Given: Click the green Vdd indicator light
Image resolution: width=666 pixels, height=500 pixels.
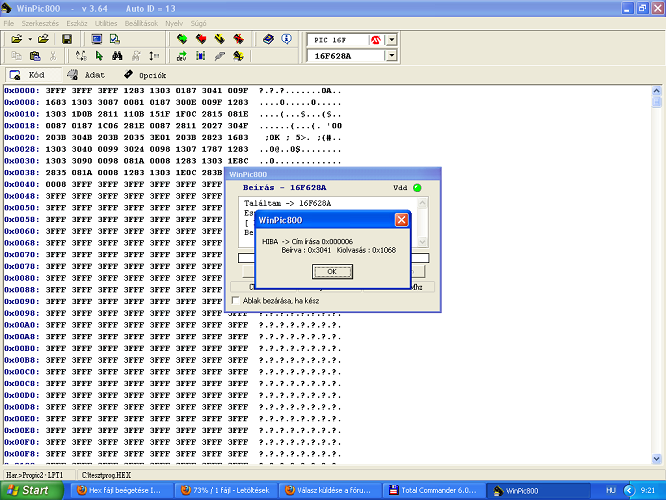Looking at the screenshot, I should click(x=417, y=188).
